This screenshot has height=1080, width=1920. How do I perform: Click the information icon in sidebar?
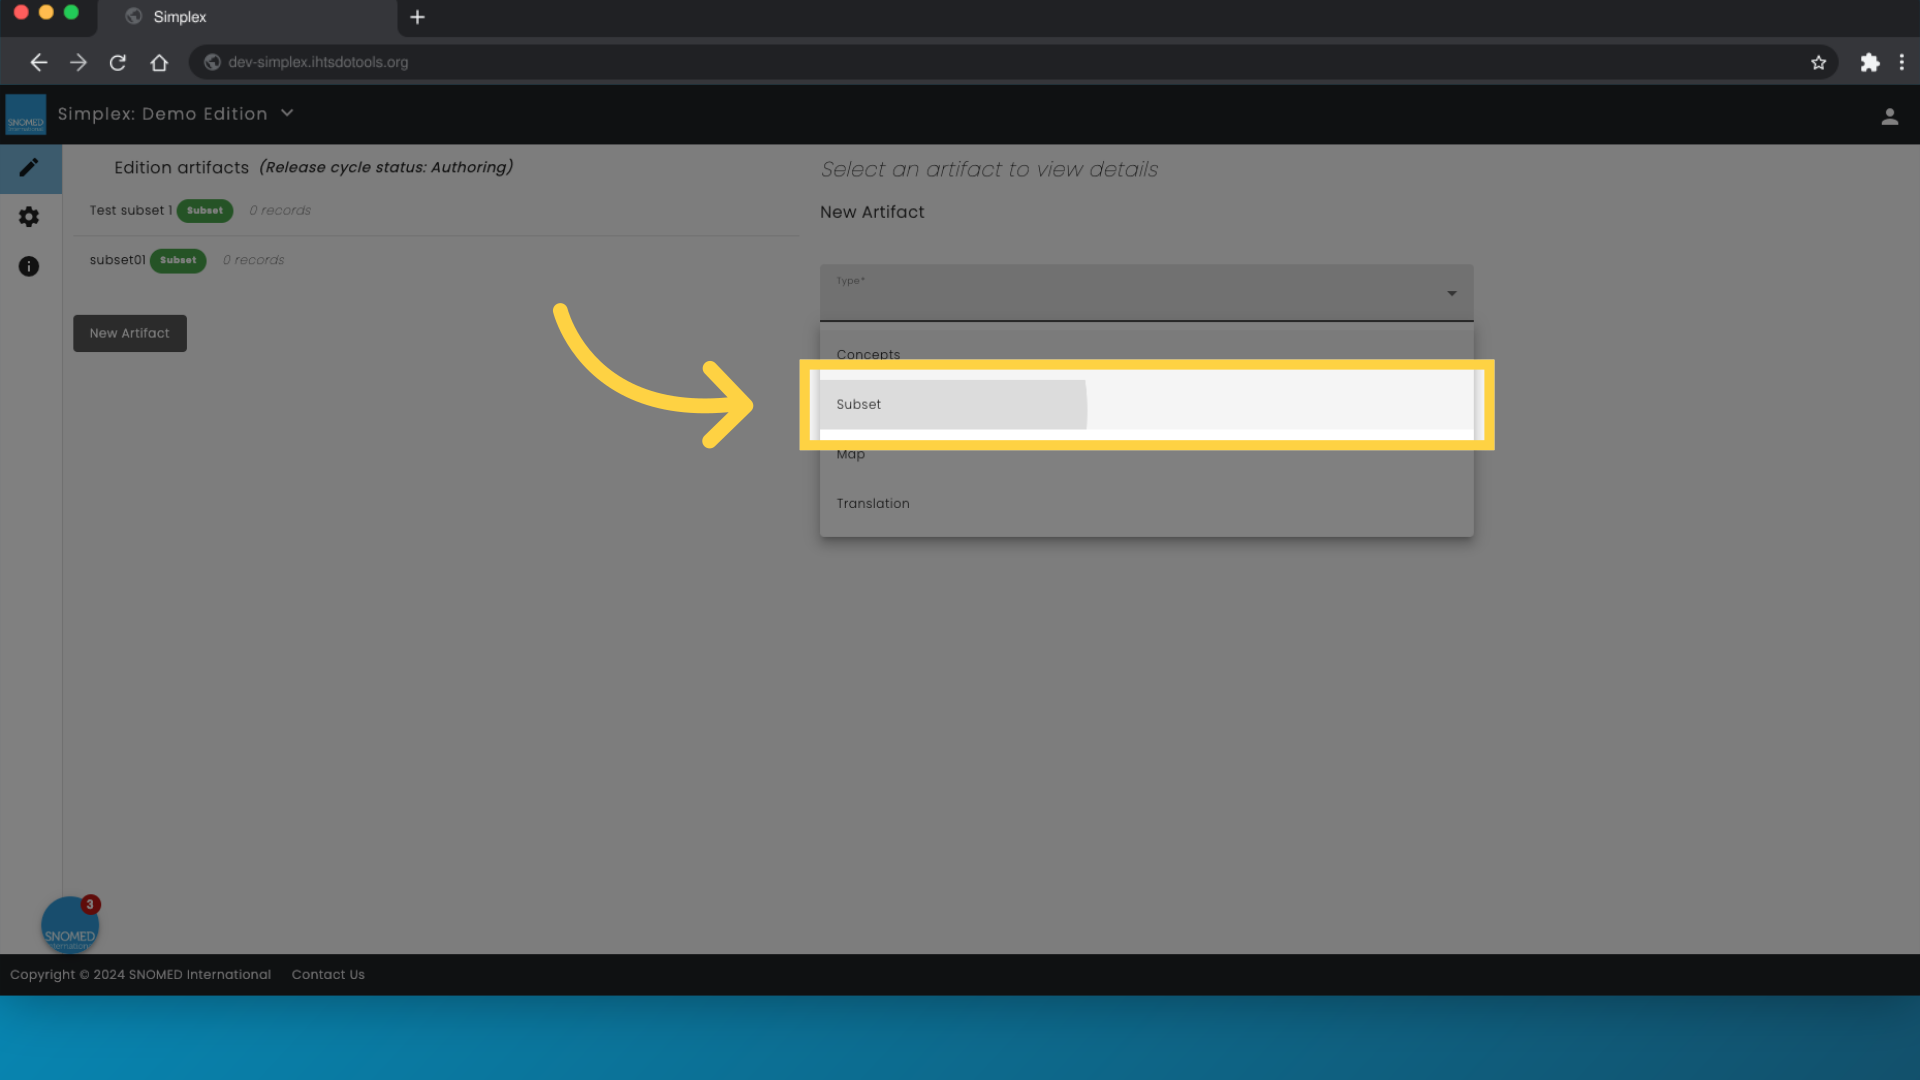(x=29, y=266)
